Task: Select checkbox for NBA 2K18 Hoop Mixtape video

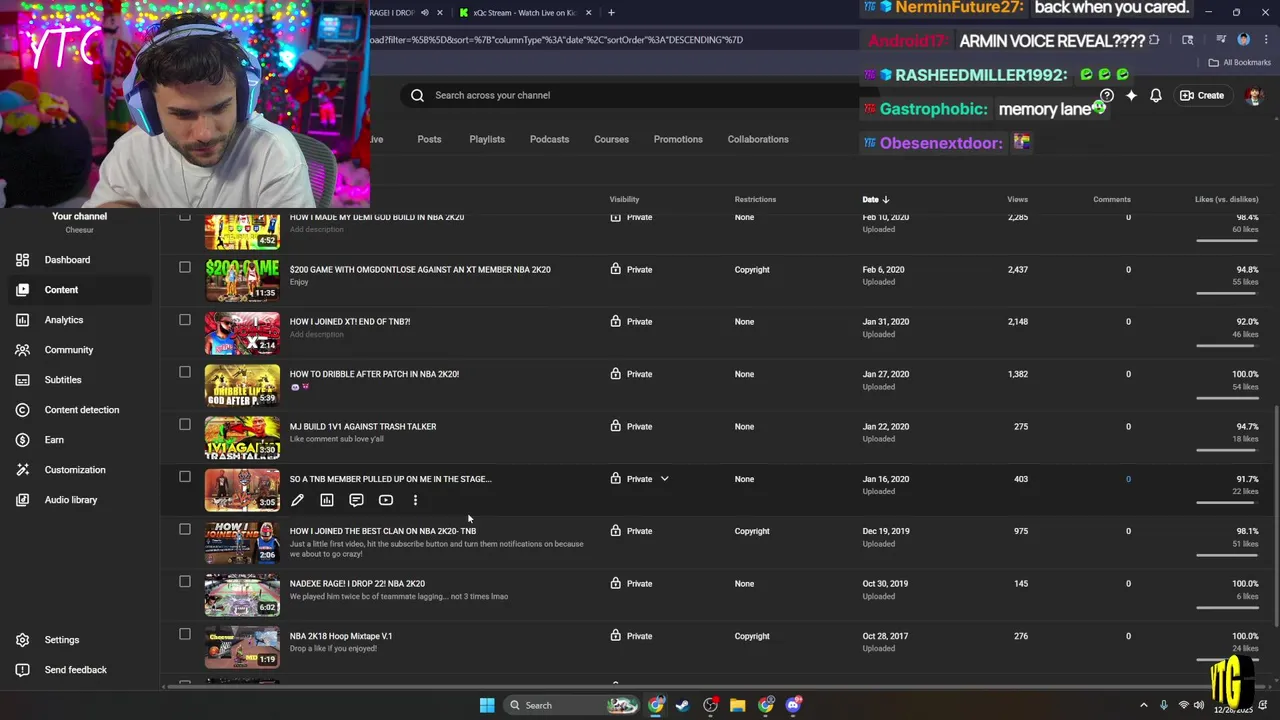Action: click(x=184, y=634)
